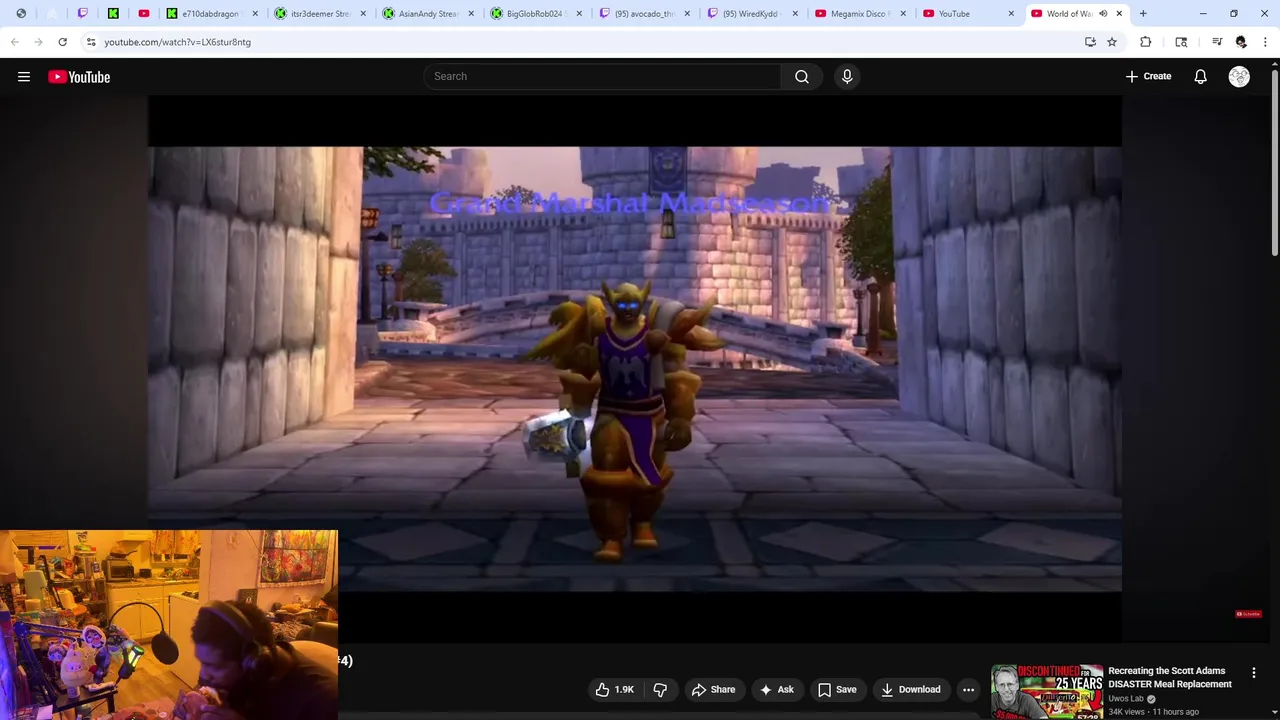Switch to WiredKydd Twitch tab
The image size is (1280, 720).
pyautogui.click(x=751, y=14)
